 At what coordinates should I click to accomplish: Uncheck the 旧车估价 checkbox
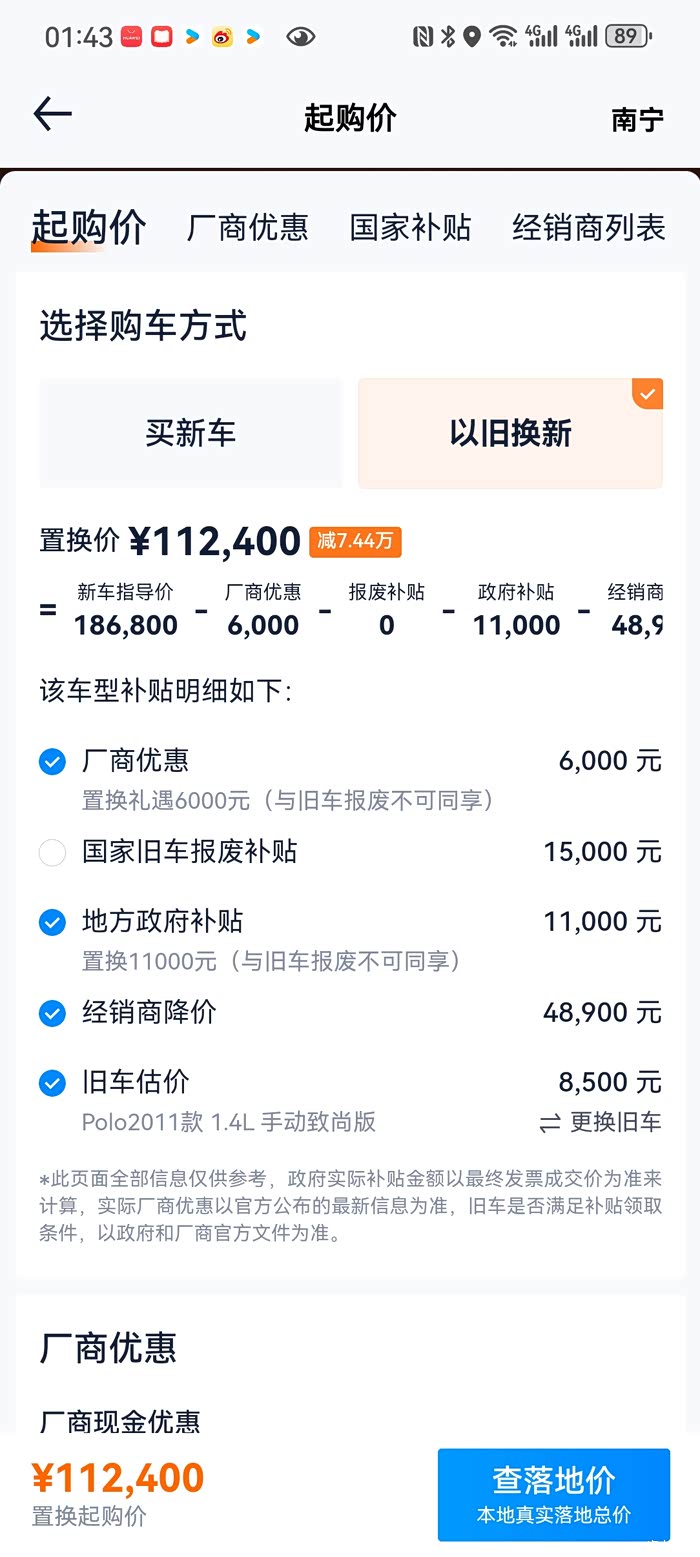click(52, 1083)
